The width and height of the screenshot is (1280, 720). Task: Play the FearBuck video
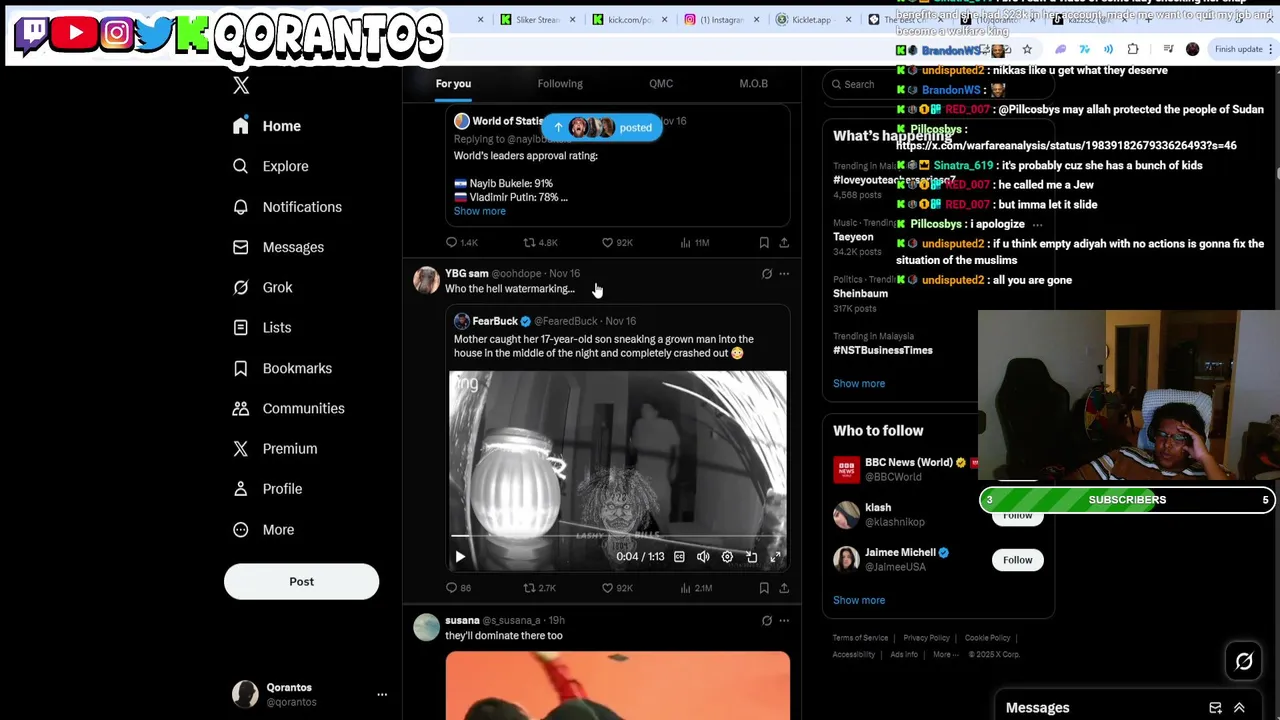point(460,557)
